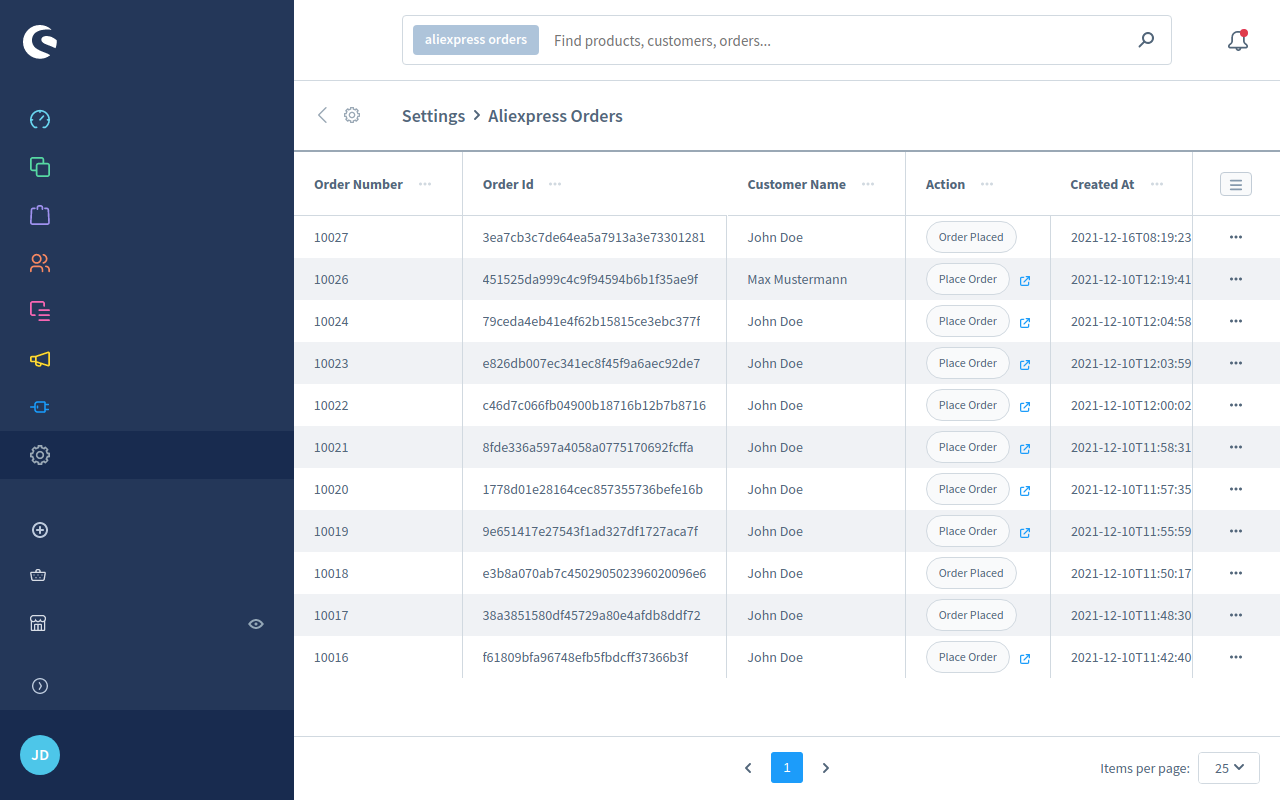The height and width of the screenshot is (800, 1280).
Task: Open the Settings gear in sidebar
Action: point(40,455)
